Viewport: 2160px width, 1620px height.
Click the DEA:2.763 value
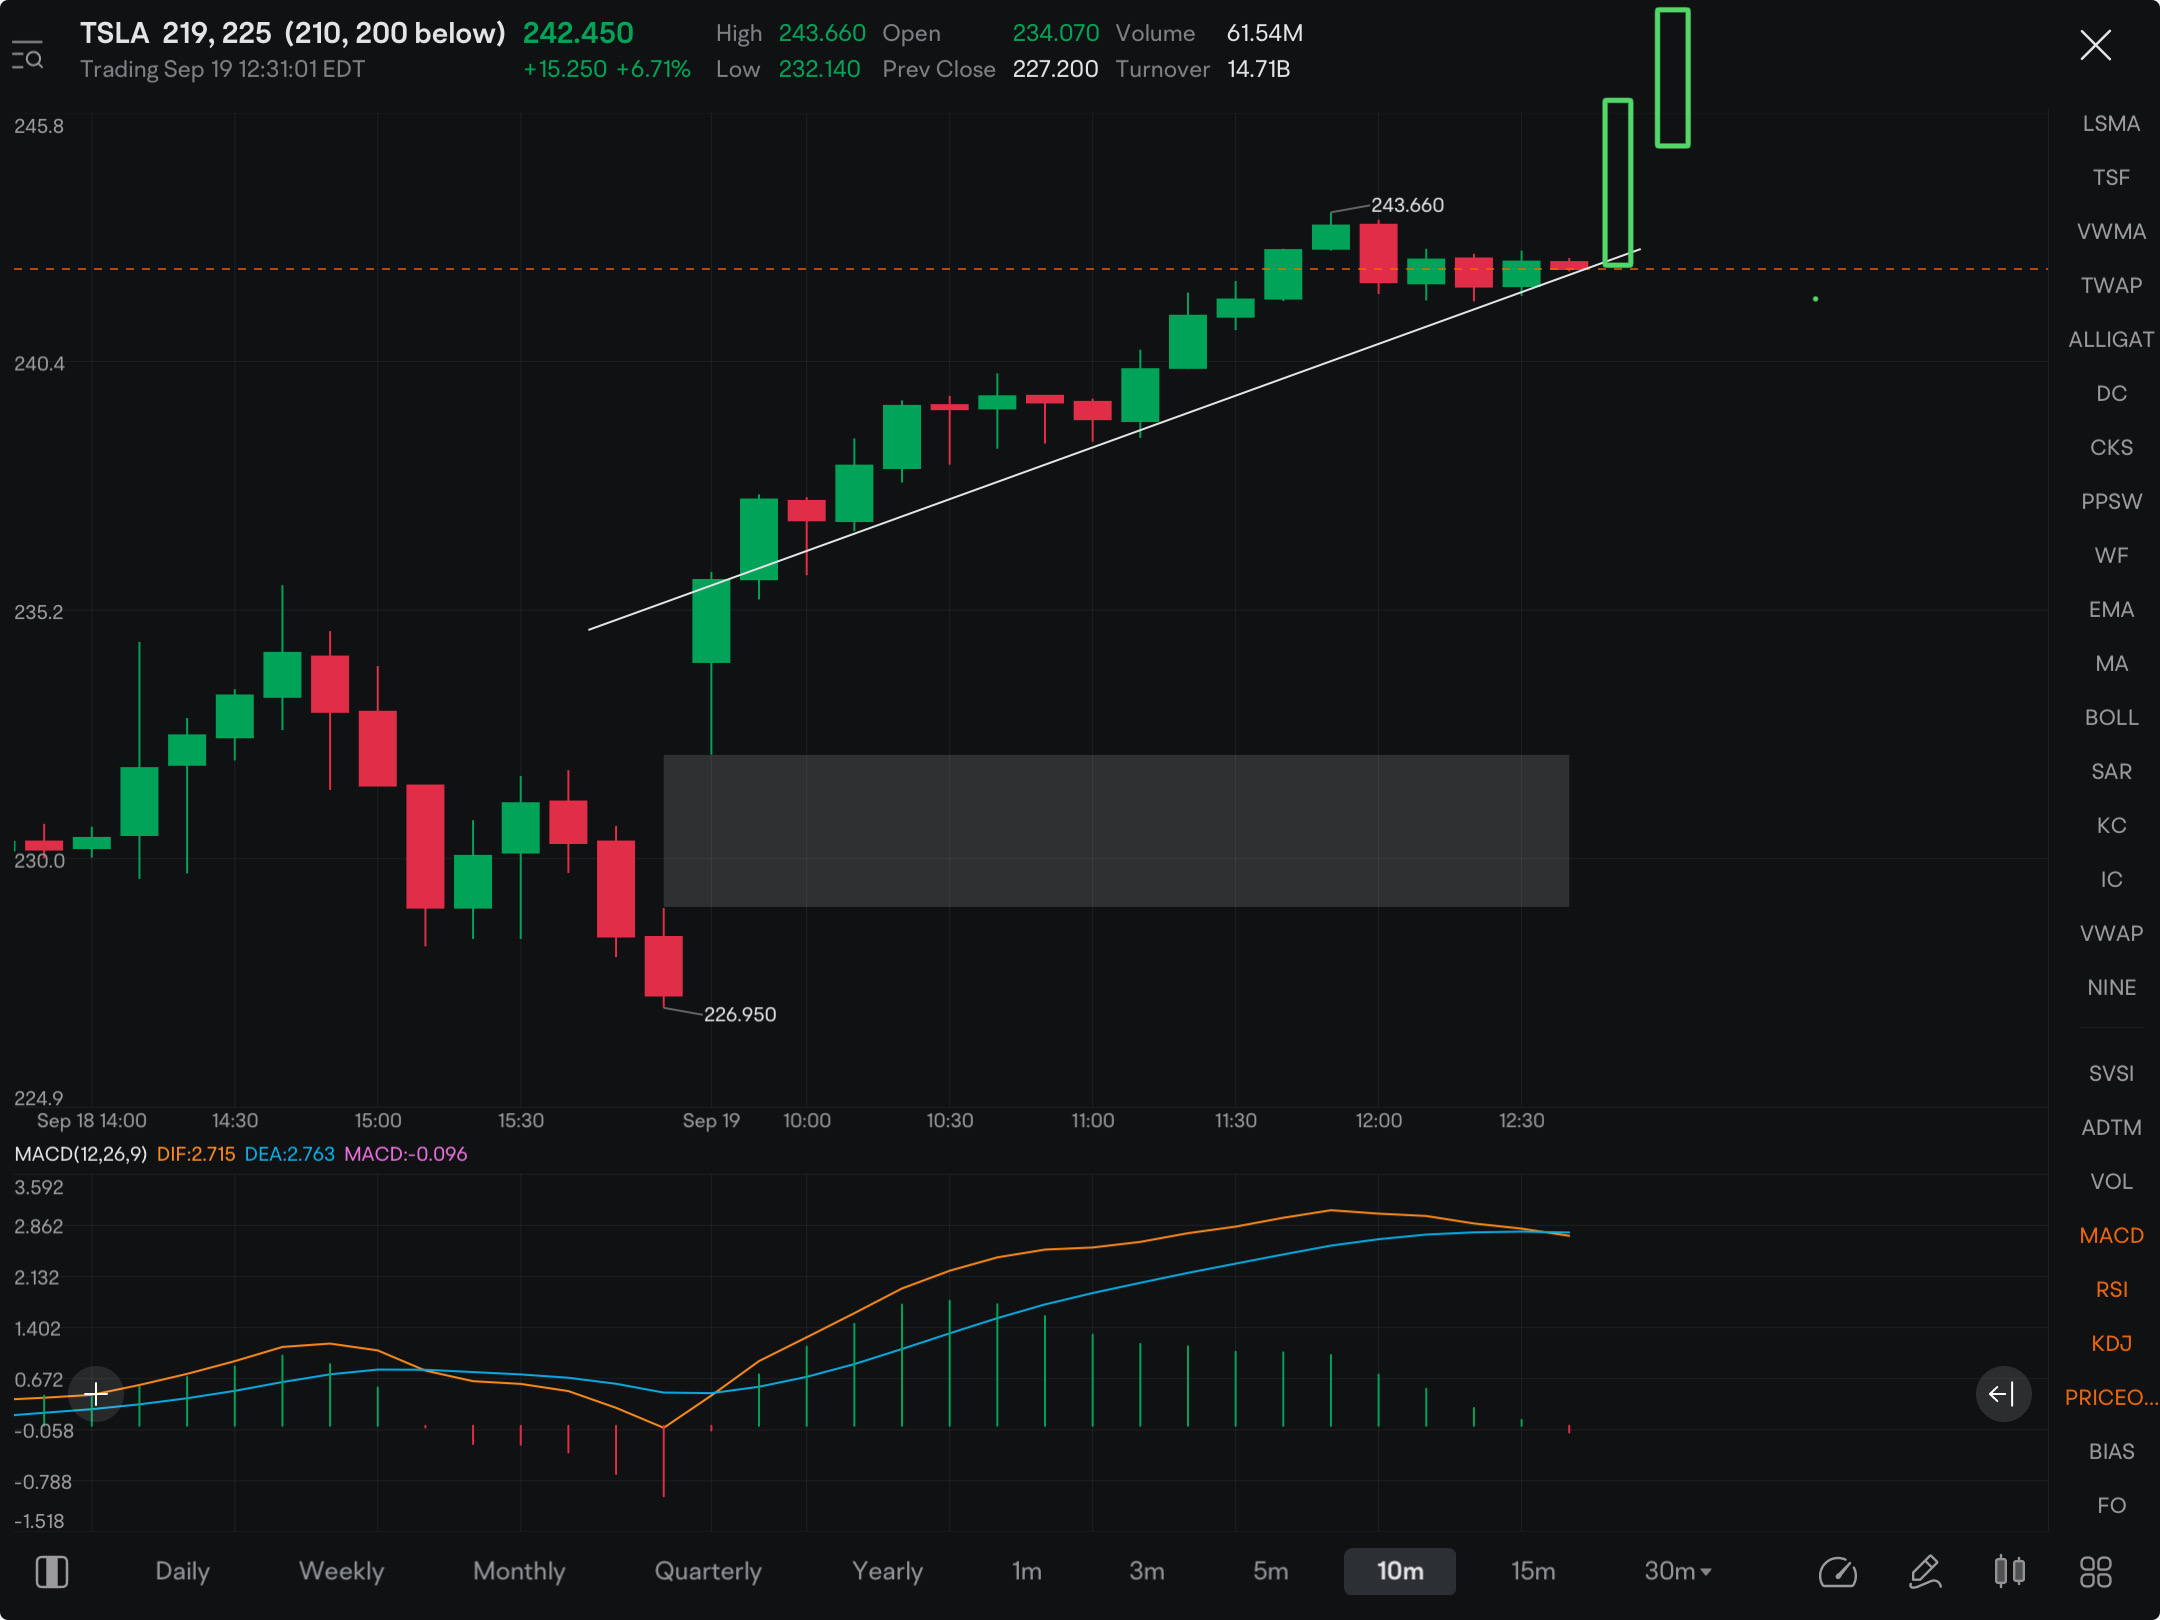point(289,1154)
